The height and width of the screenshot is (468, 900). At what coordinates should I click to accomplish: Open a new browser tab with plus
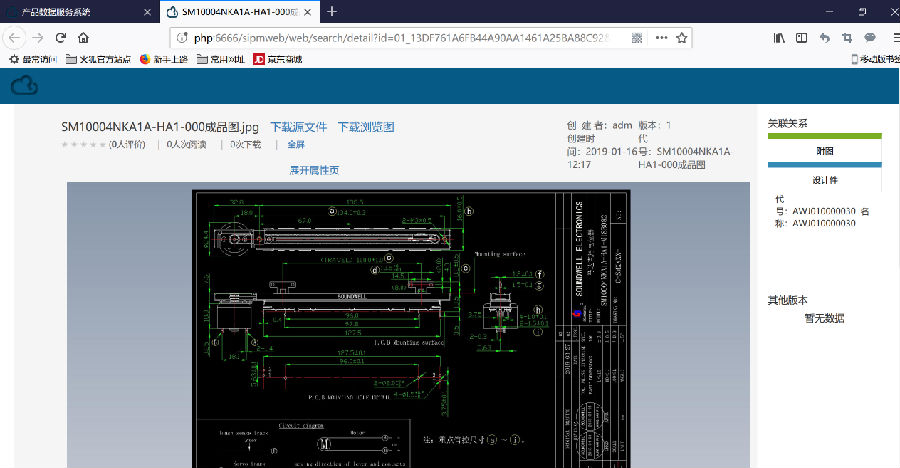332,12
